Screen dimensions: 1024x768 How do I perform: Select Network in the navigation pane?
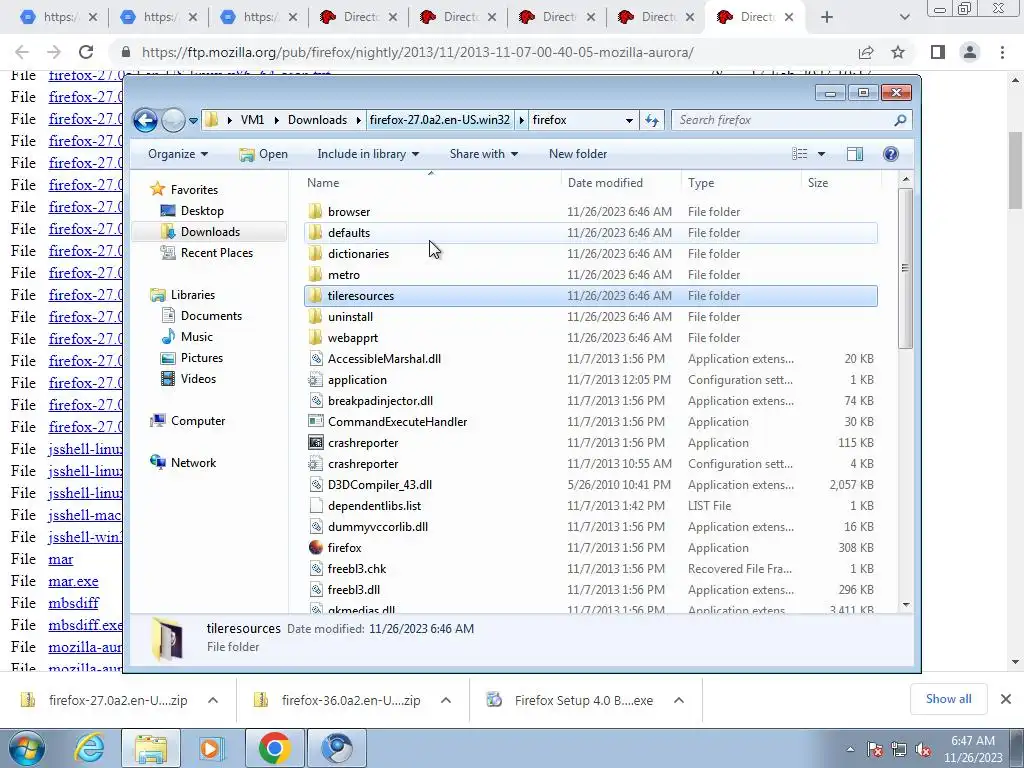[x=193, y=463]
